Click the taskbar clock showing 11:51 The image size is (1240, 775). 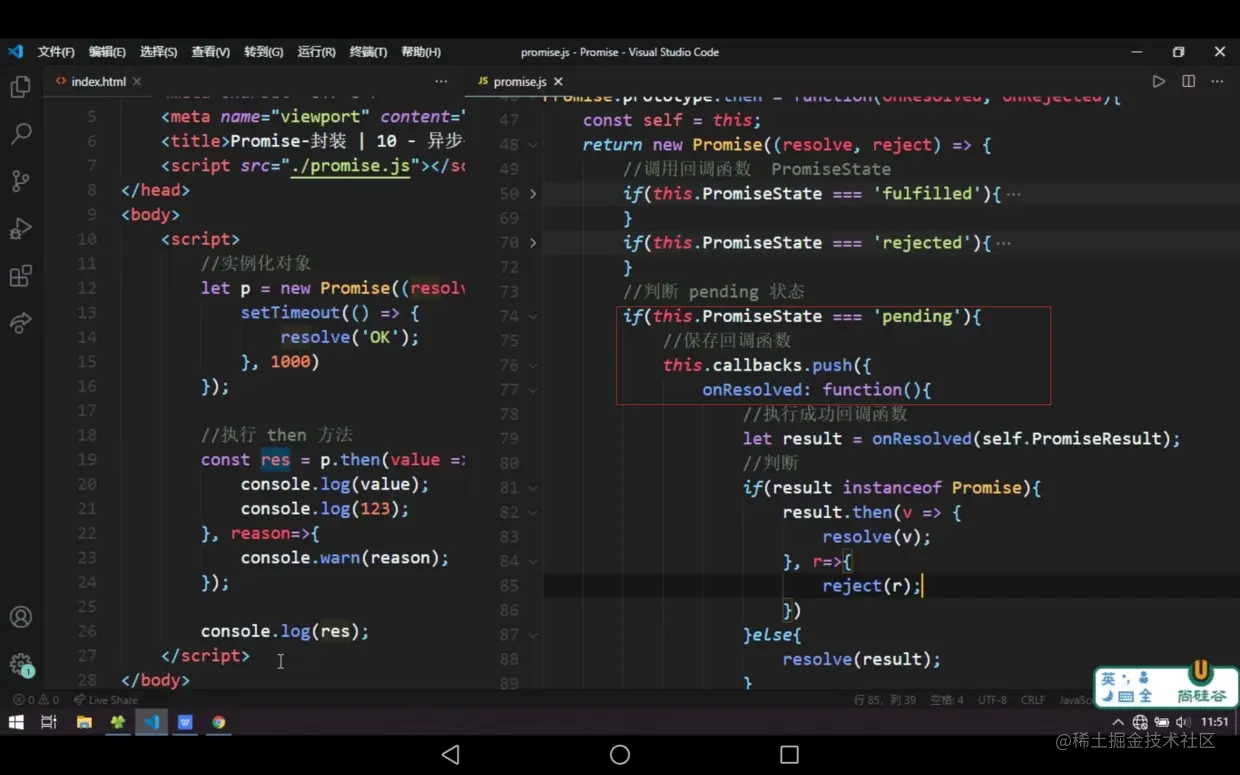[1214, 722]
